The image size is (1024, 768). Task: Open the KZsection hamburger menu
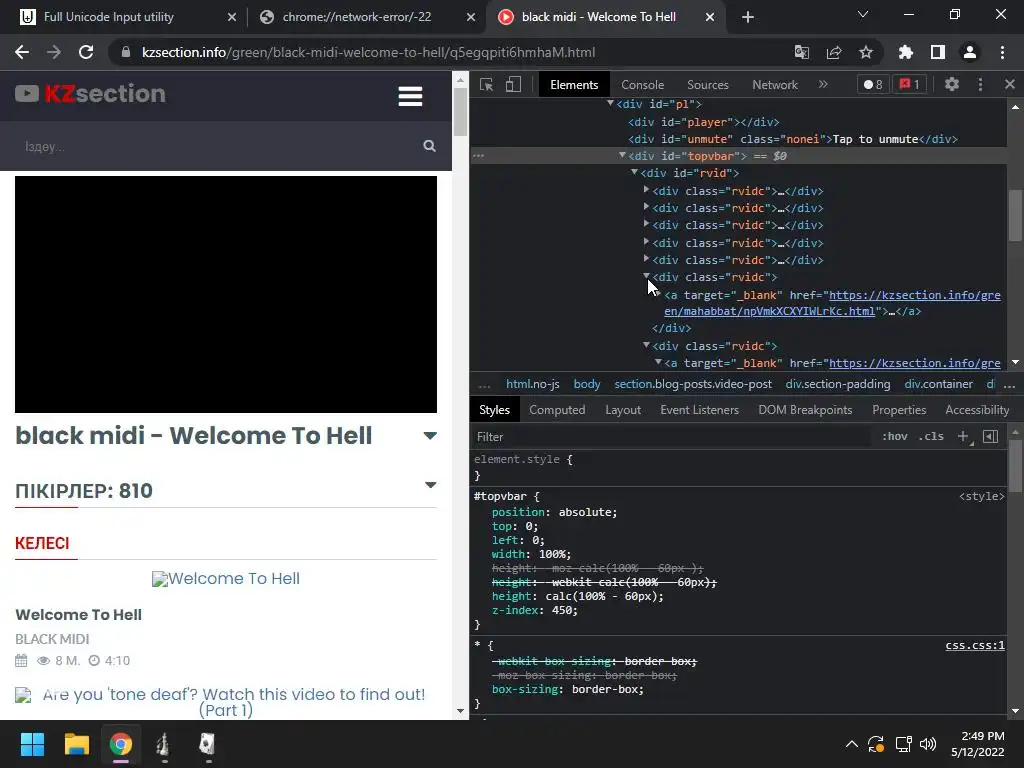tap(410, 96)
